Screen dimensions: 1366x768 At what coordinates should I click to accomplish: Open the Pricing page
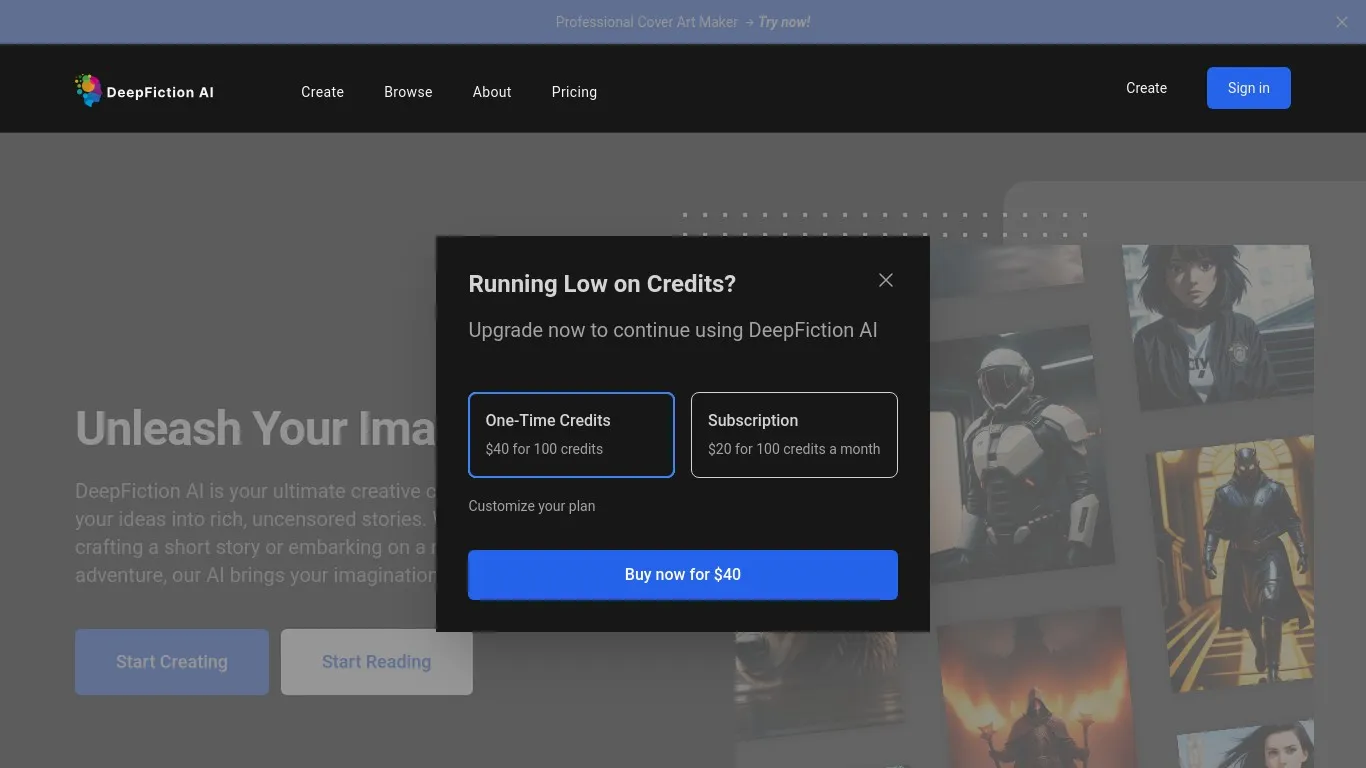point(574,92)
